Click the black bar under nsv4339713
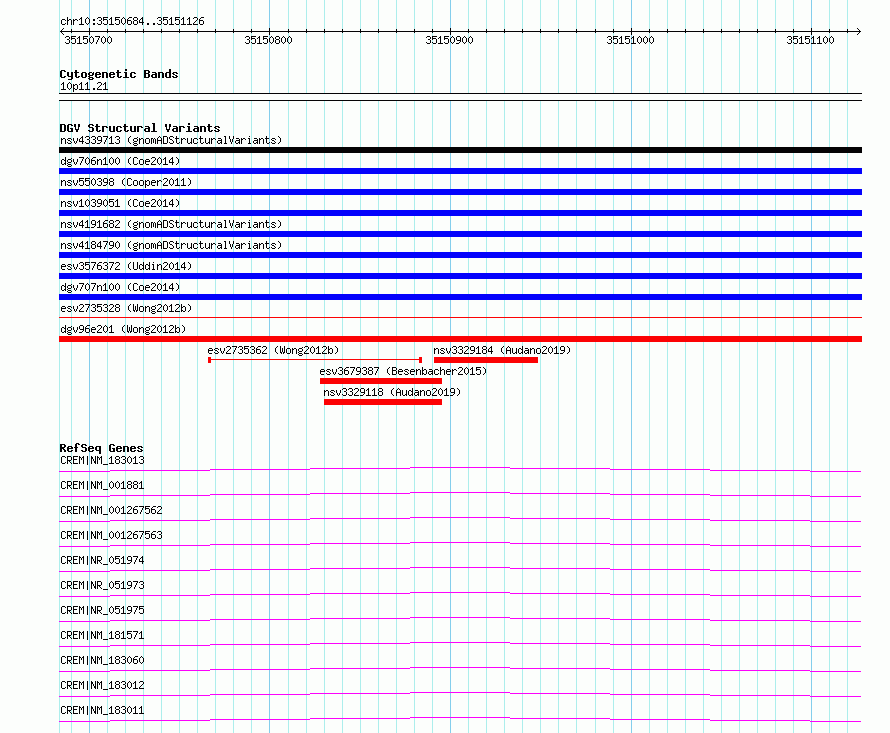Viewport: 890px width, 733px height. pos(460,150)
